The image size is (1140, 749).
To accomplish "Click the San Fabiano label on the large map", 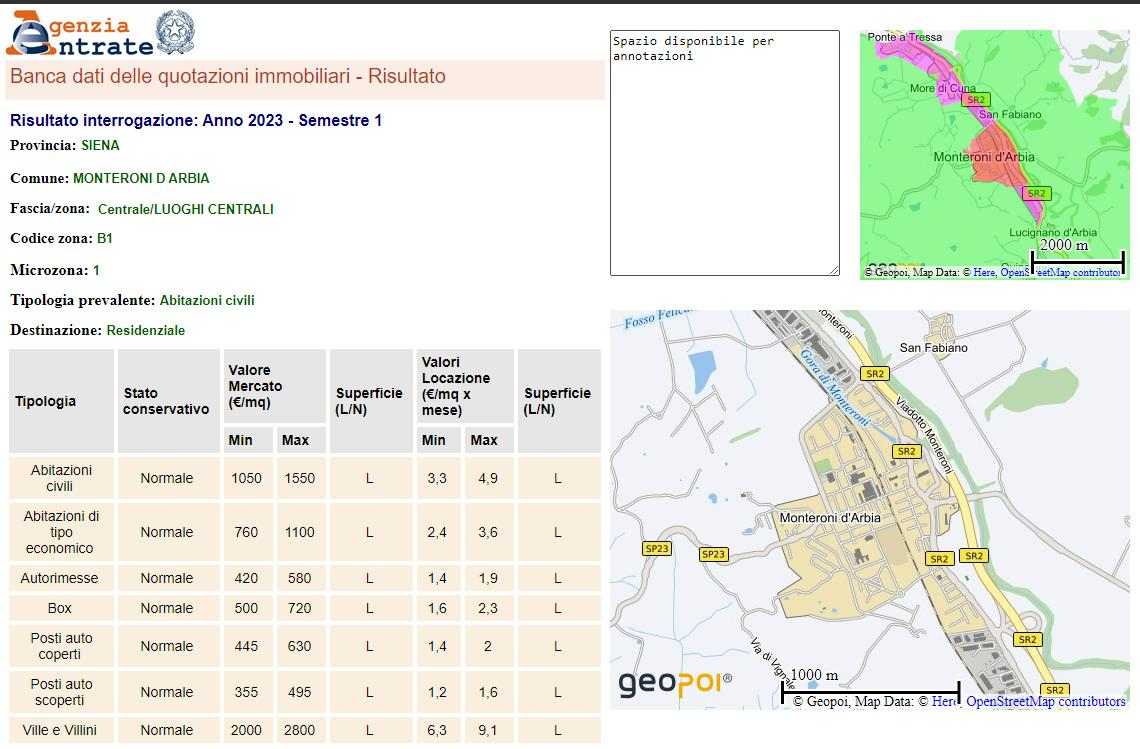I will (933, 348).
